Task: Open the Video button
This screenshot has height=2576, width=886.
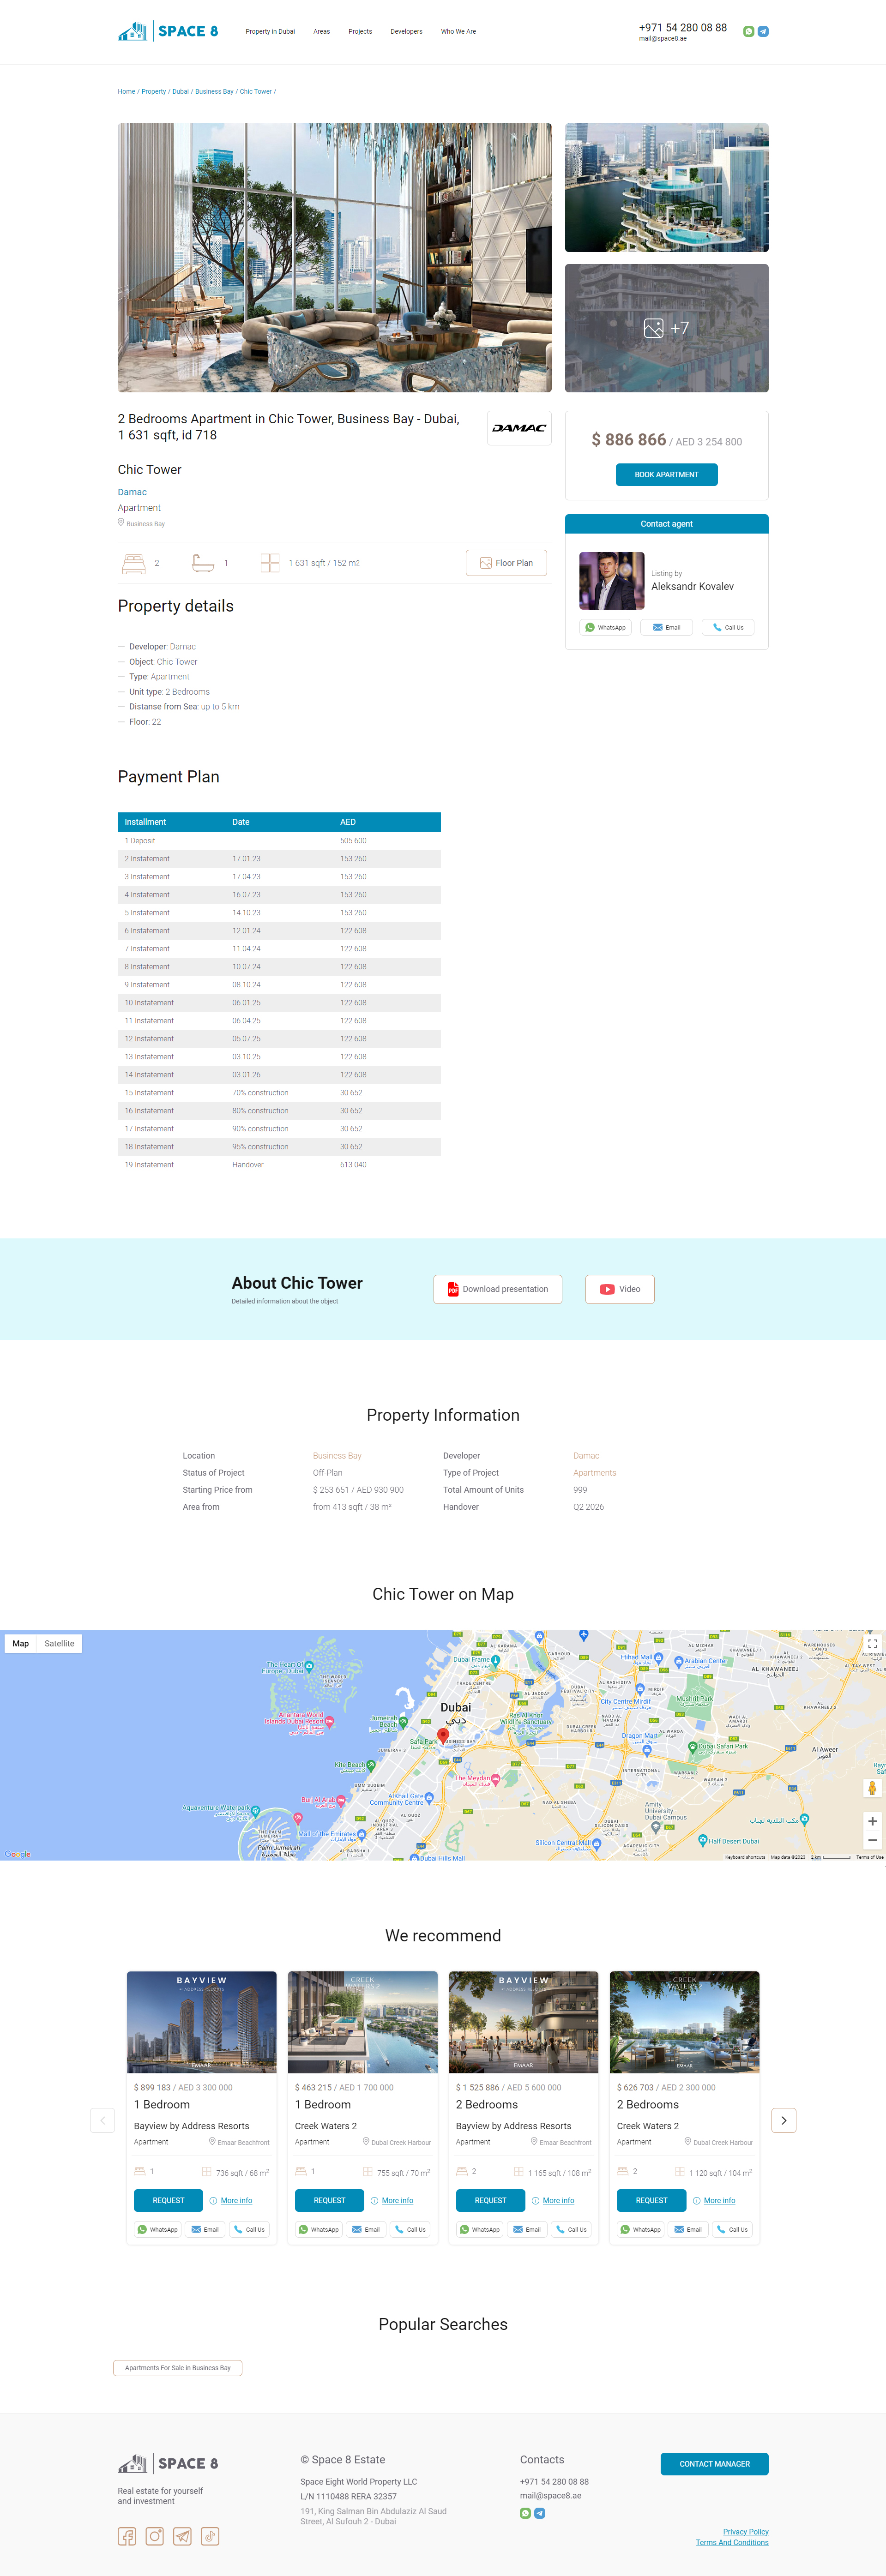Action: (x=620, y=1289)
